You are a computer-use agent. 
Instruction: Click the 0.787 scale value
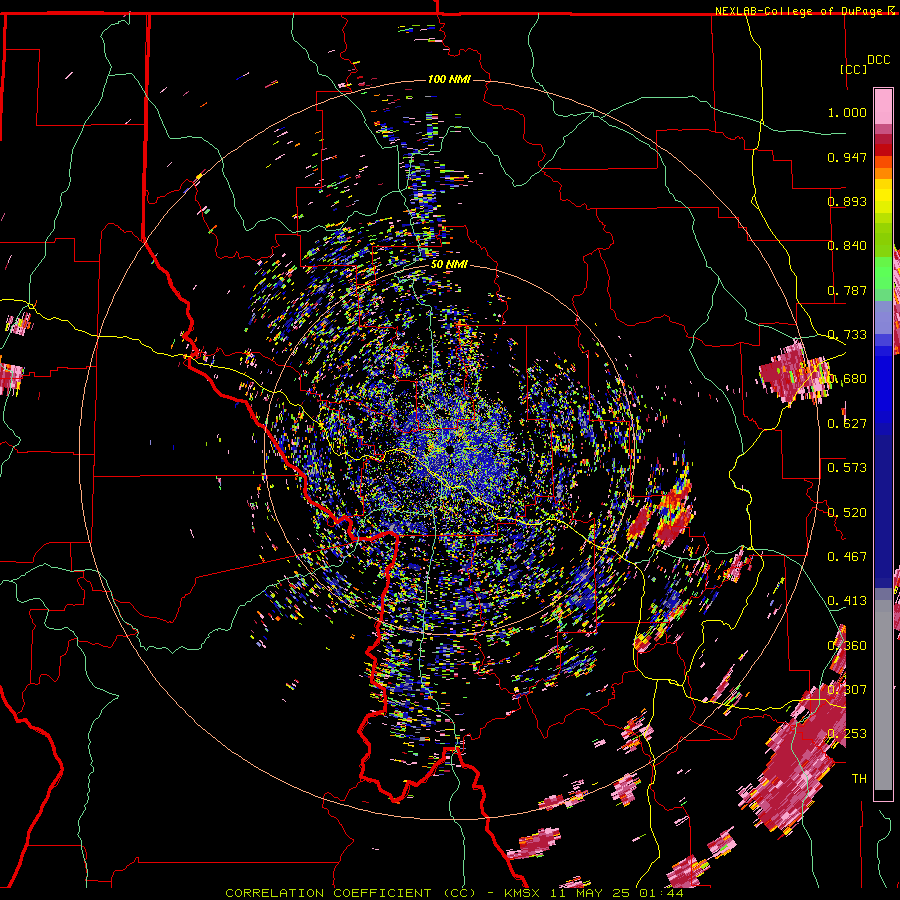pos(847,290)
